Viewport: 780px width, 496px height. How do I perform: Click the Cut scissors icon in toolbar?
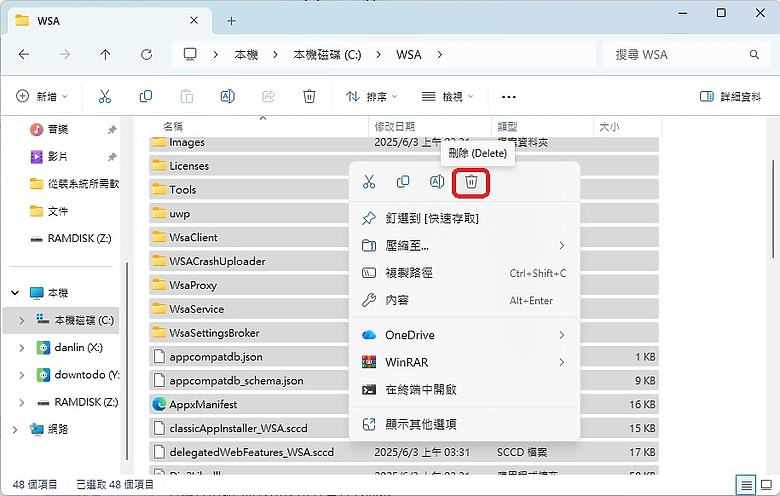pyautogui.click(x=104, y=97)
